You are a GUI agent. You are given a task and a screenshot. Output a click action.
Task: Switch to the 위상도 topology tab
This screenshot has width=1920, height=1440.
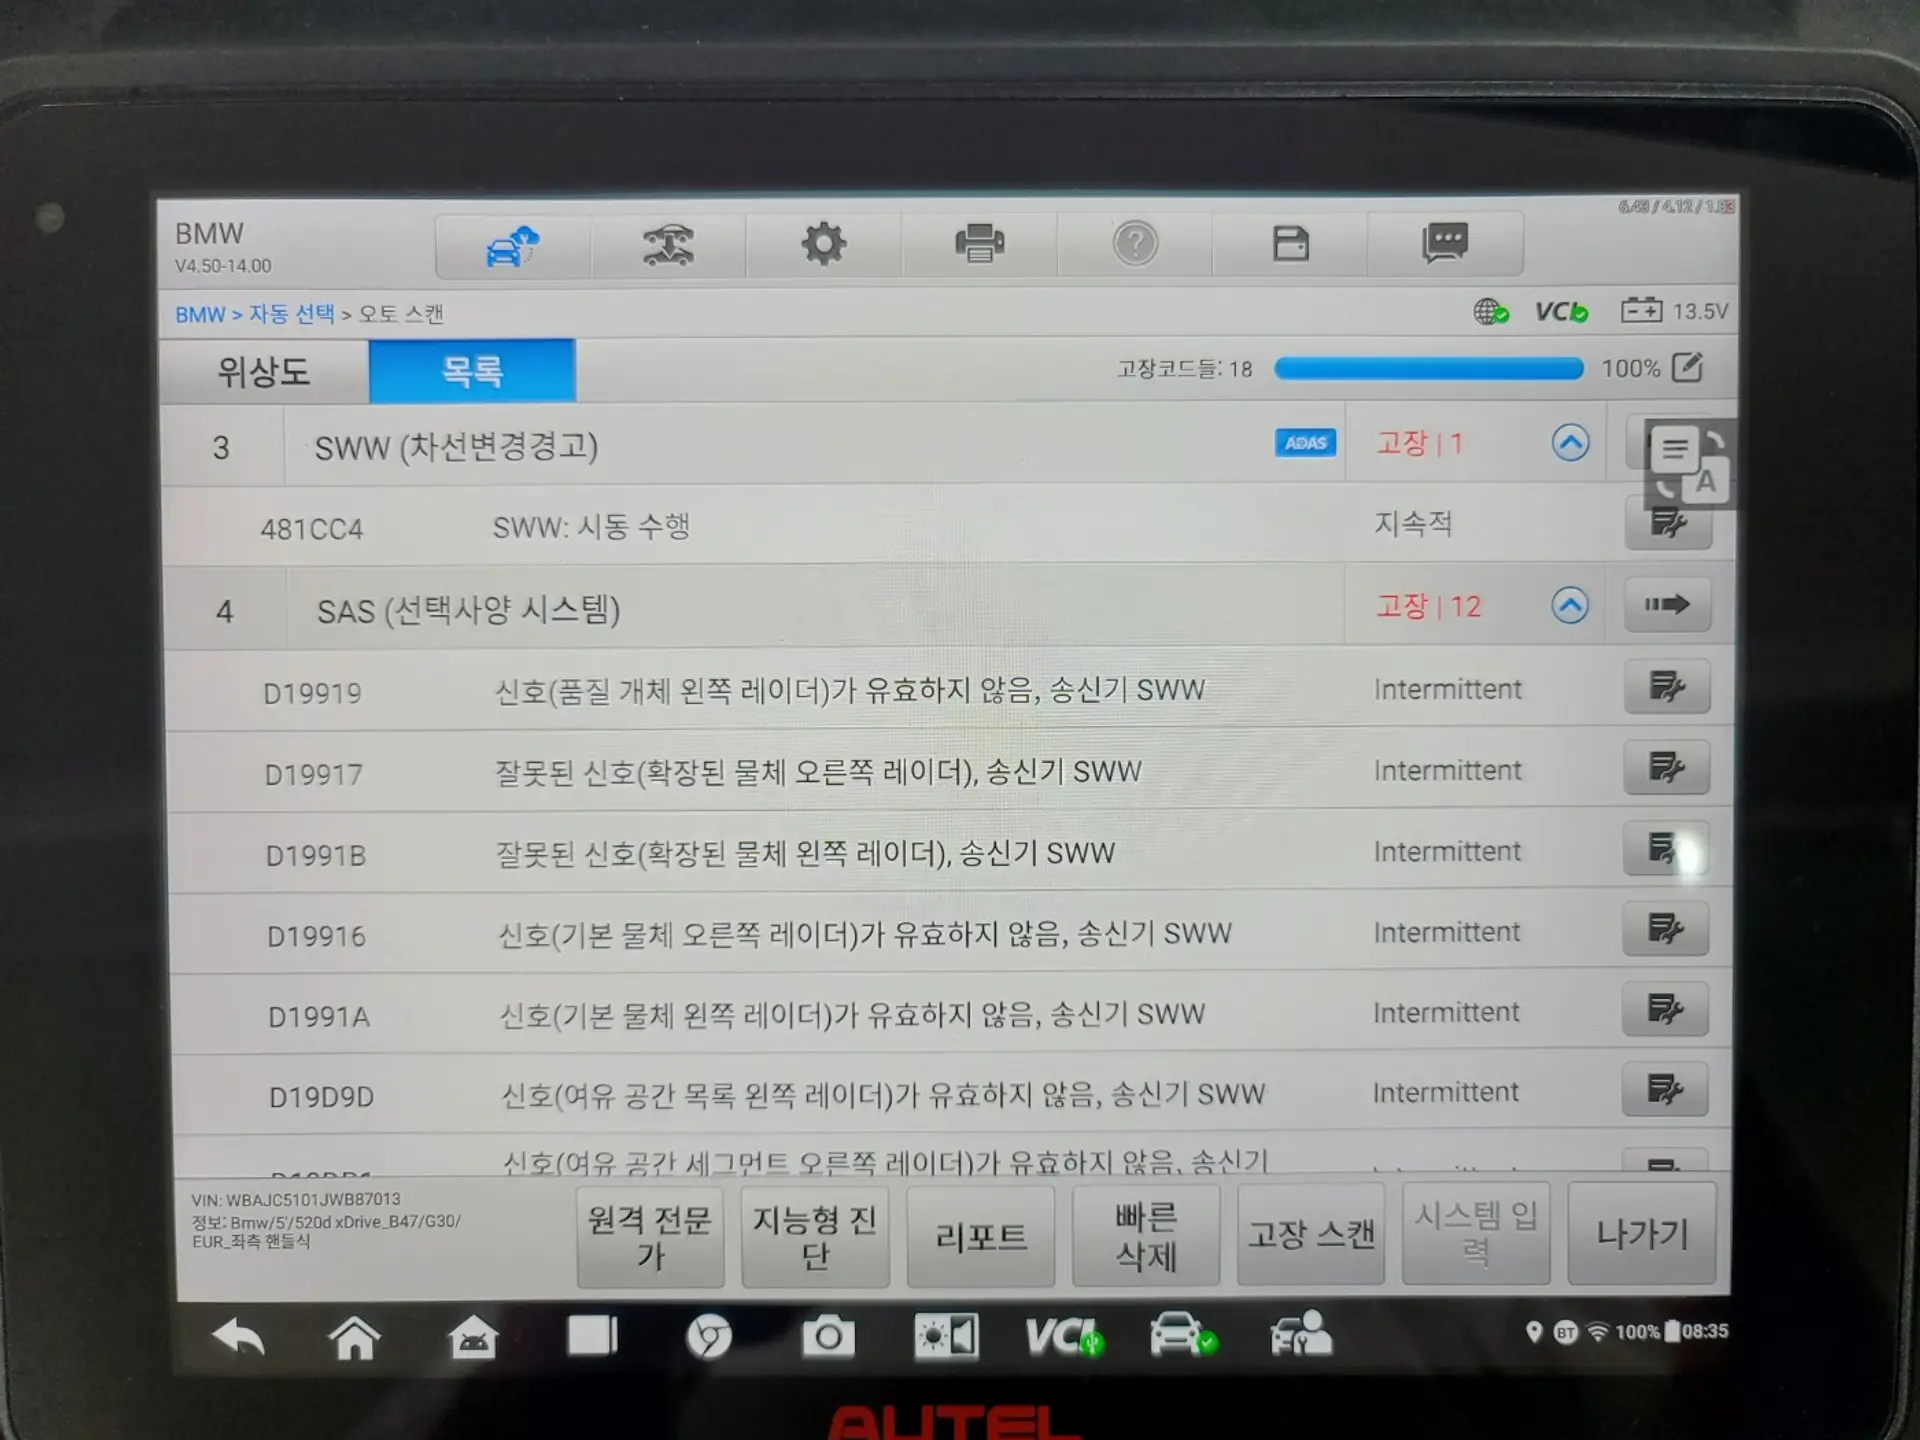click(x=264, y=372)
